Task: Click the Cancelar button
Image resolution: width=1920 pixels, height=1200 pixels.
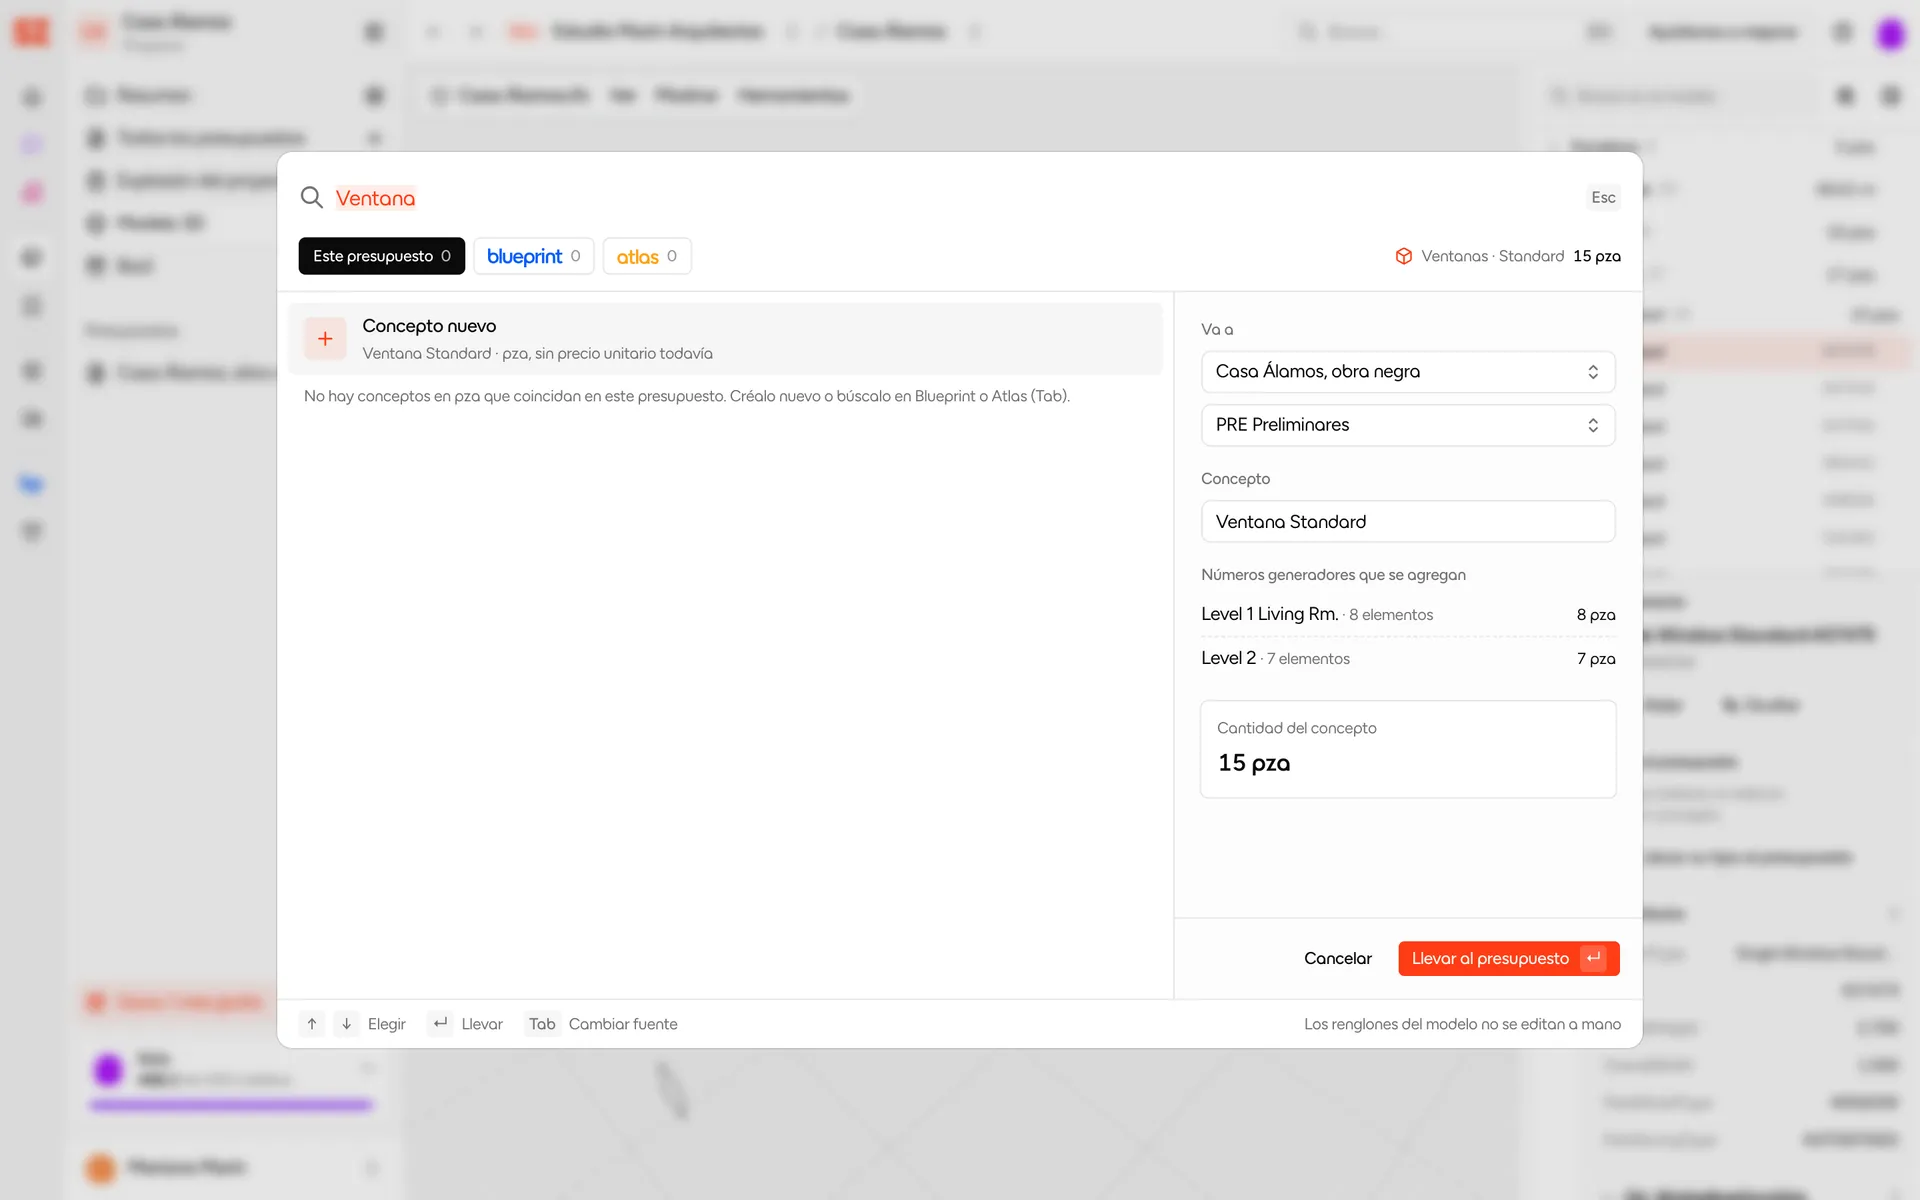Action: (1338, 959)
